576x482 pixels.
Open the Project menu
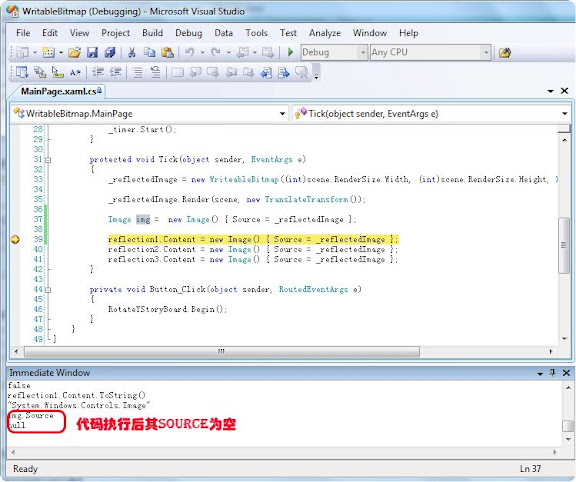115,33
